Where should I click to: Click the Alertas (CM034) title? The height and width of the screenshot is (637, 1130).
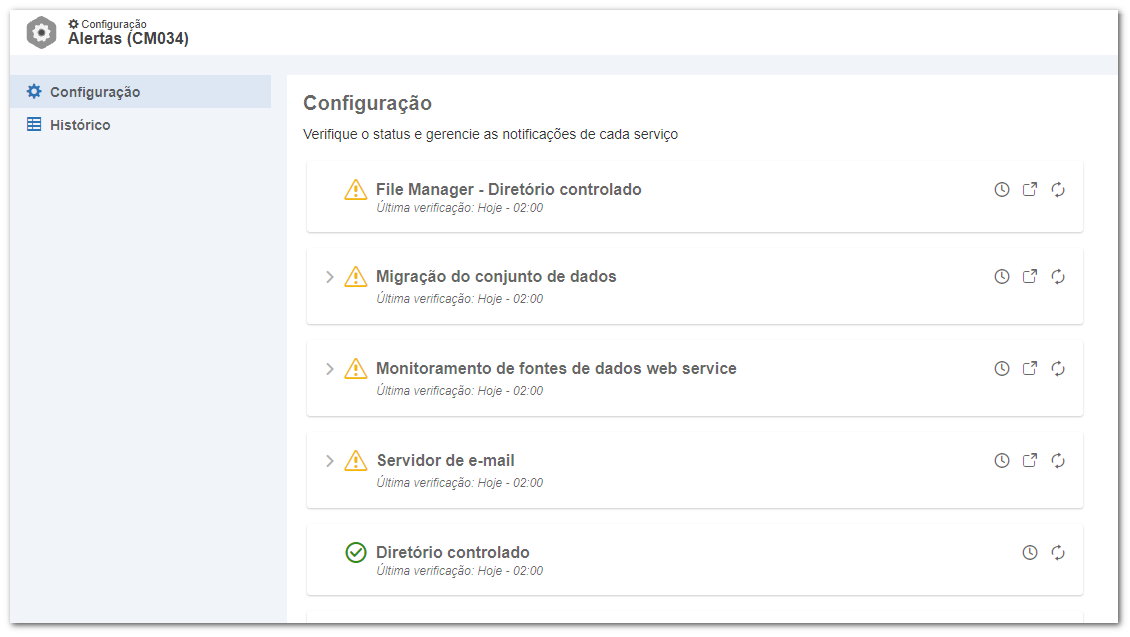click(x=128, y=39)
